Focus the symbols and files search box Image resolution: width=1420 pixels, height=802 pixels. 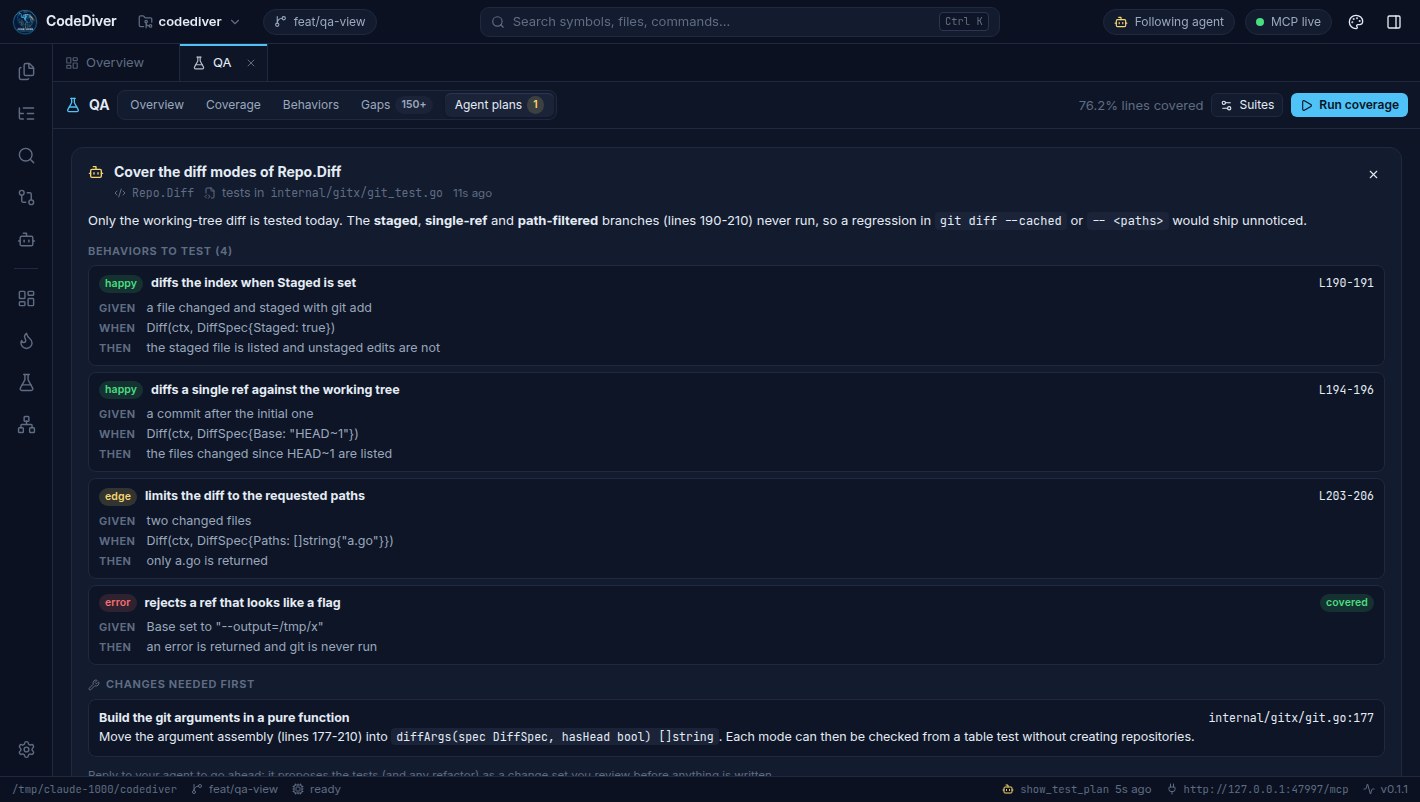point(739,22)
